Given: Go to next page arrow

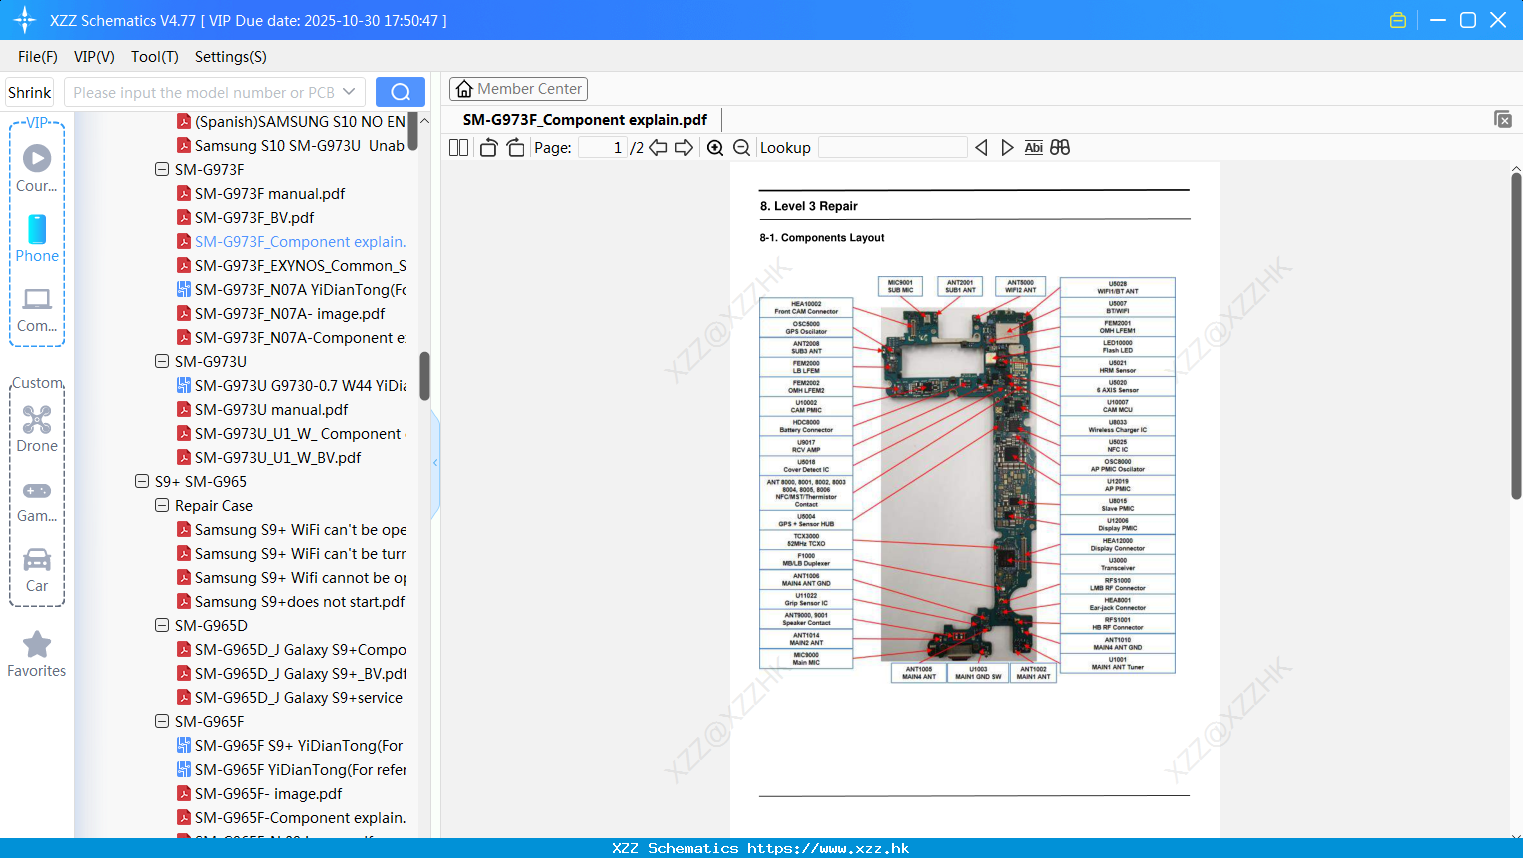Looking at the screenshot, I should tap(684, 147).
